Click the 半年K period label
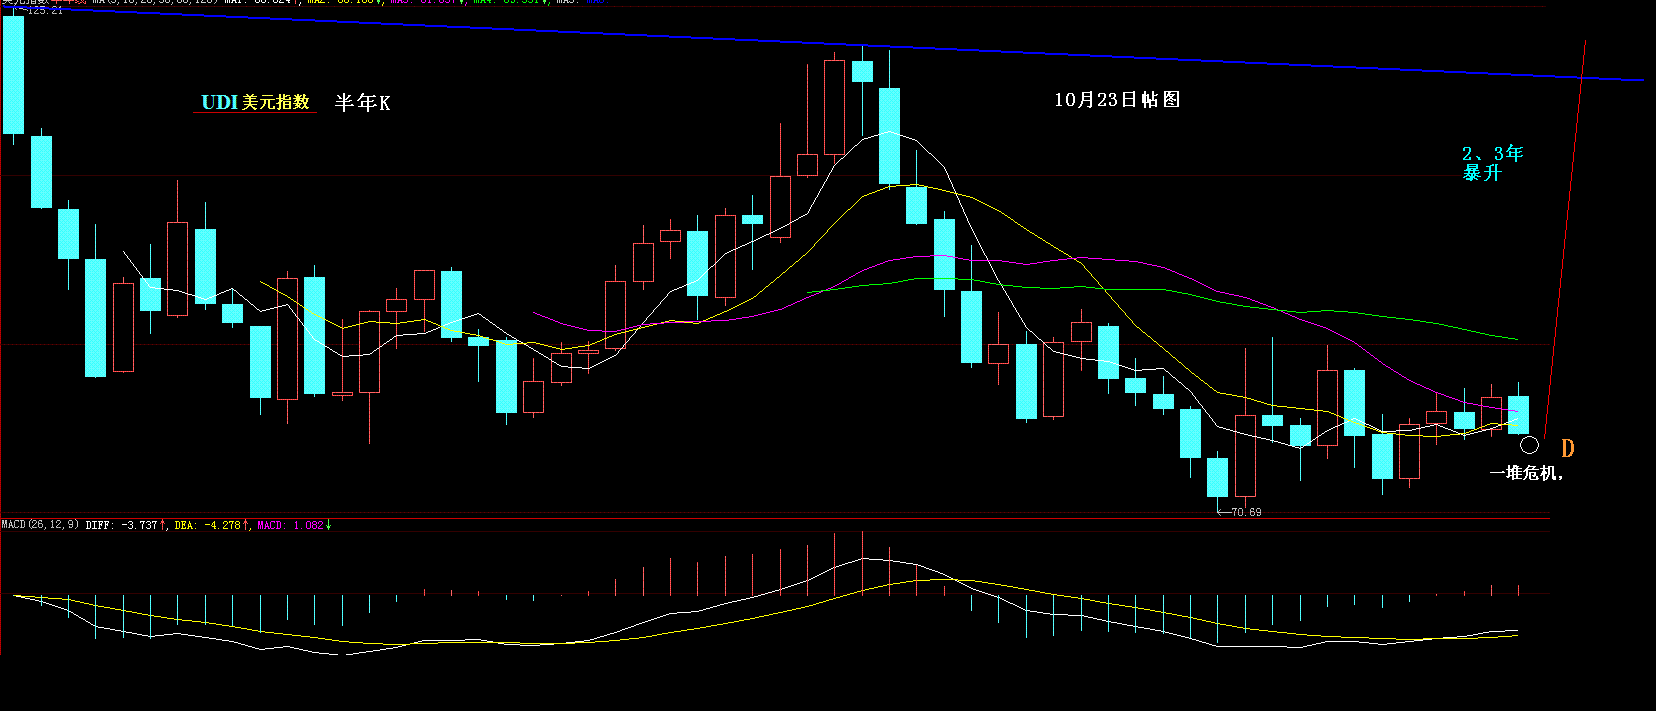Image resolution: width=1656 pixels, height=711 pixels. click(x=362, y=102)
